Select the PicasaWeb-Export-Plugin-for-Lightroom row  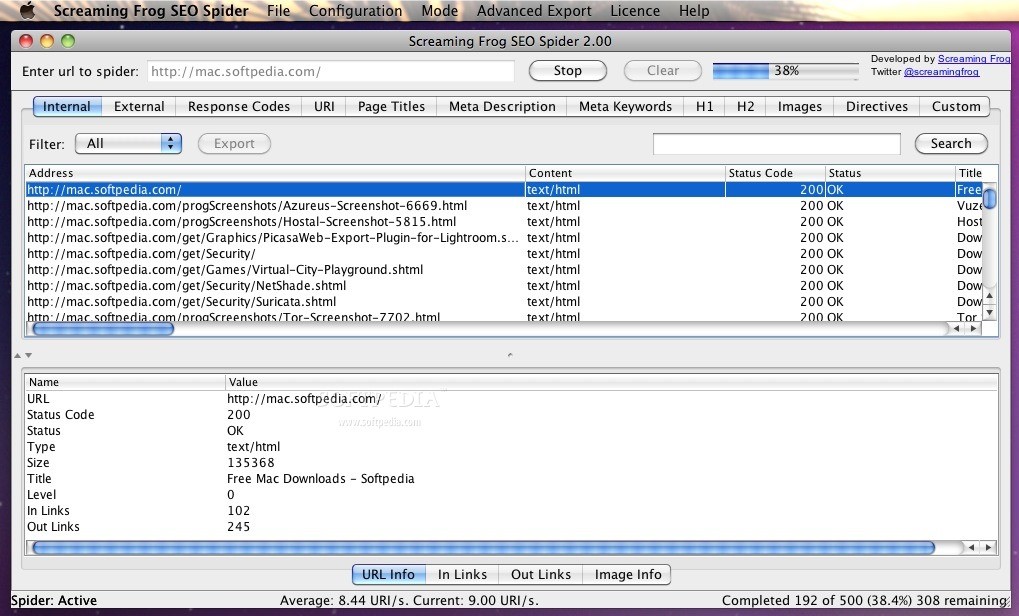(504, 238)
